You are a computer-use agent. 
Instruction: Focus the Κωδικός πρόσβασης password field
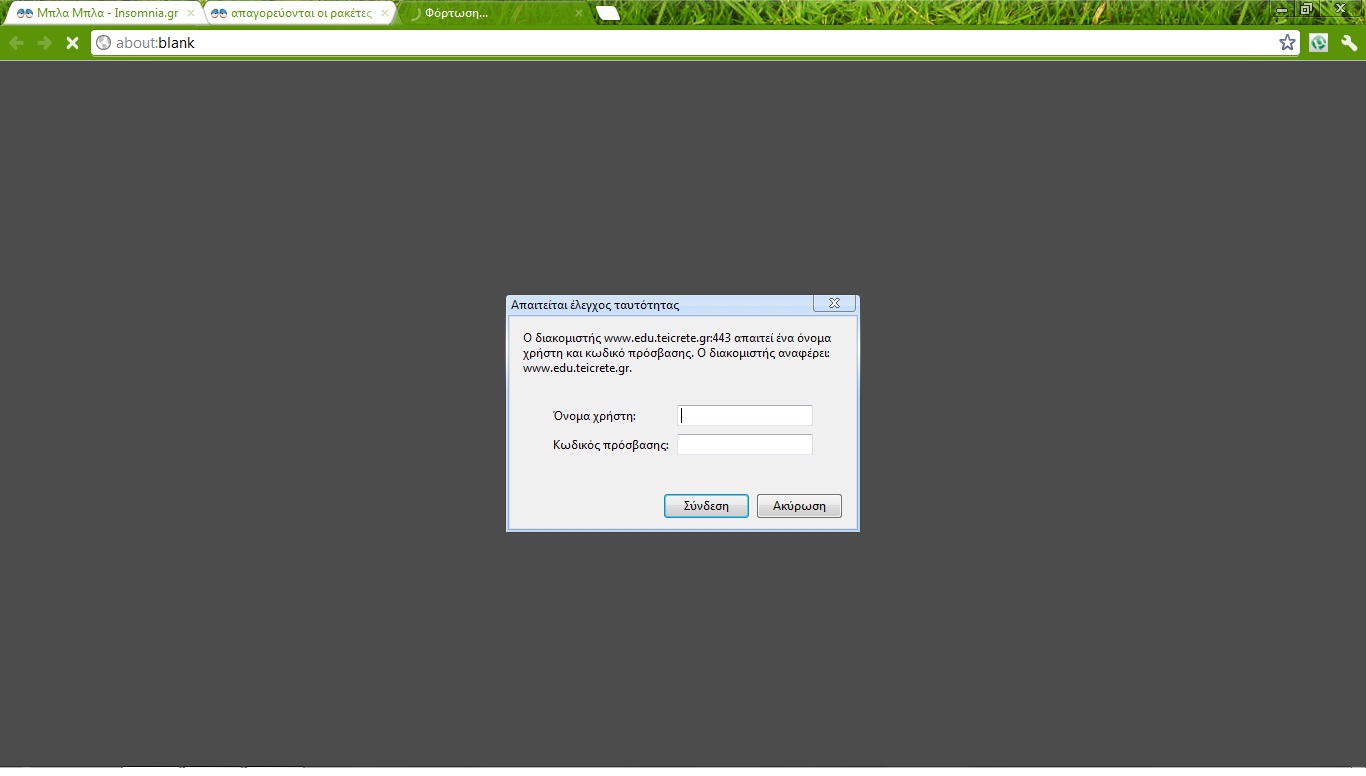point(745,444)
